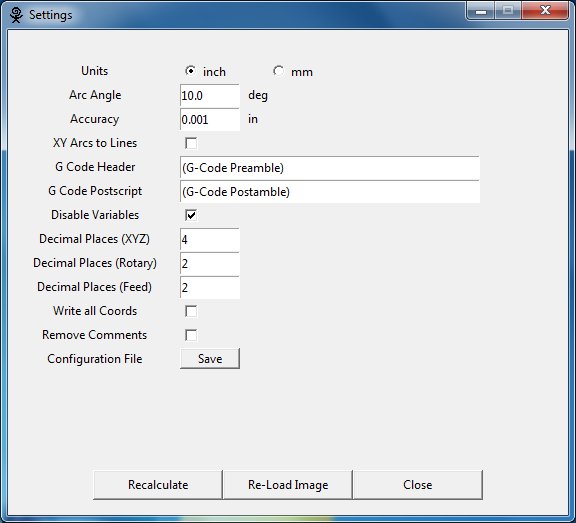Screen dimensions: 576x523
Task: Click the G Code Postscript text field
Action: pyautogui.click(x=330, y=192)
